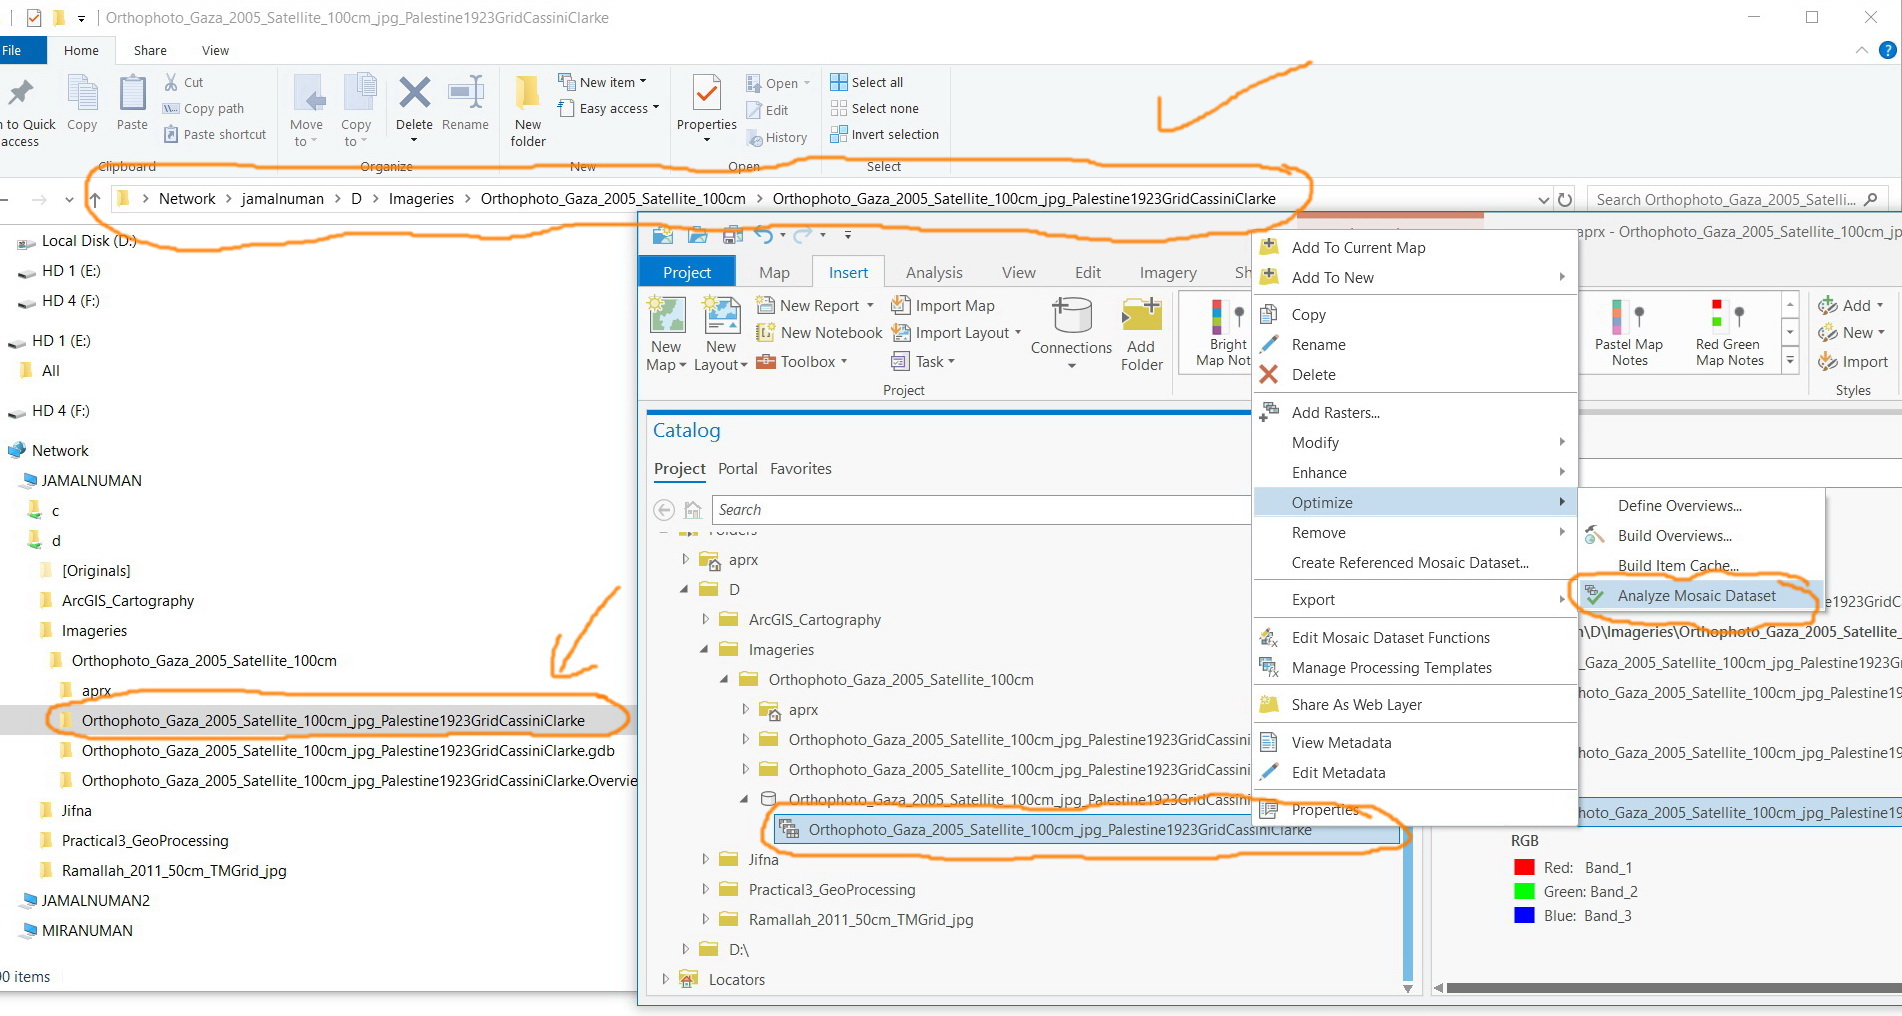Switch to Home tab in File Explorer

[81, 50]
